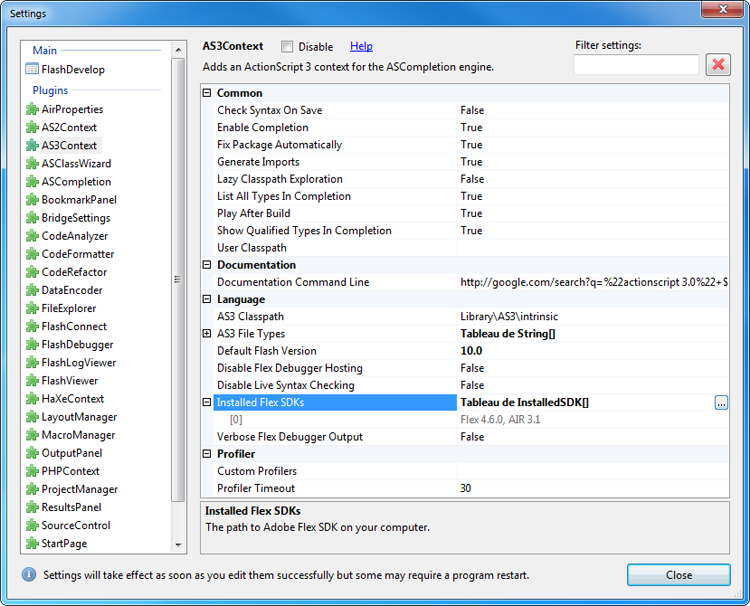Click the ProjectManager plugin icon

(32, 489)
